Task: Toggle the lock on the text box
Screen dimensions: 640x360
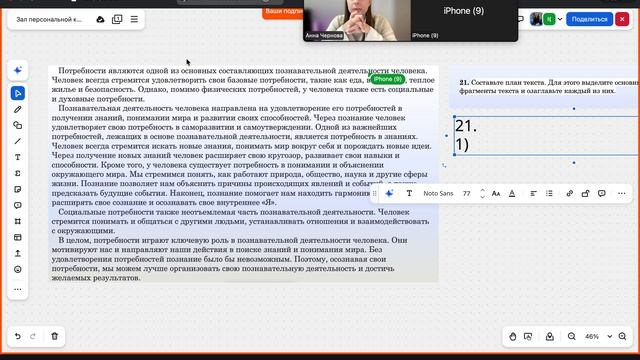Action: point(586,193)
